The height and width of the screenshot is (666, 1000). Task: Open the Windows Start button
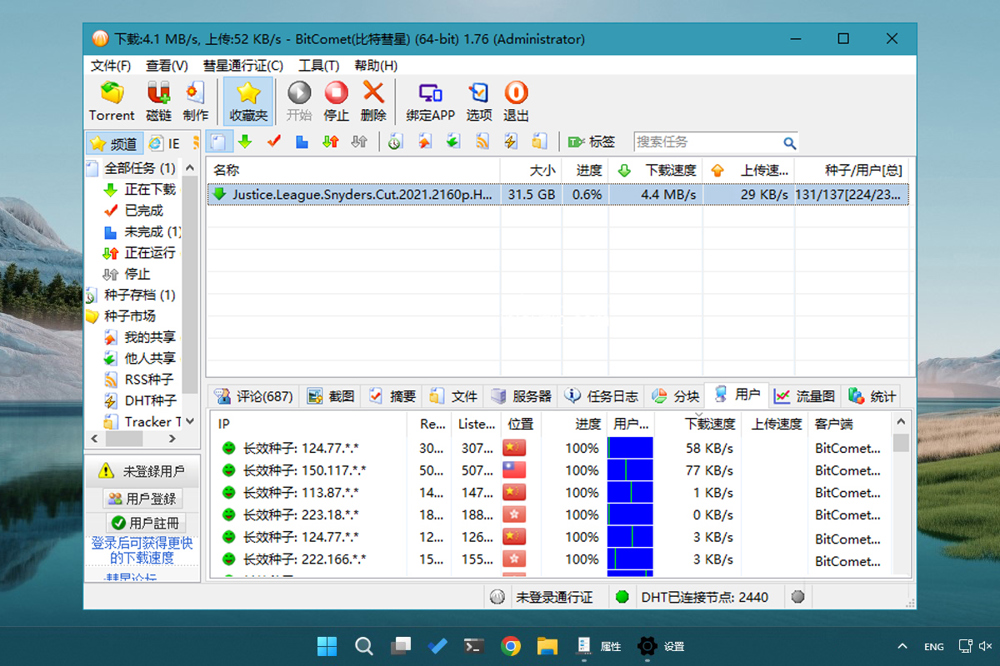pyautogui.click(x=327, y=646)
